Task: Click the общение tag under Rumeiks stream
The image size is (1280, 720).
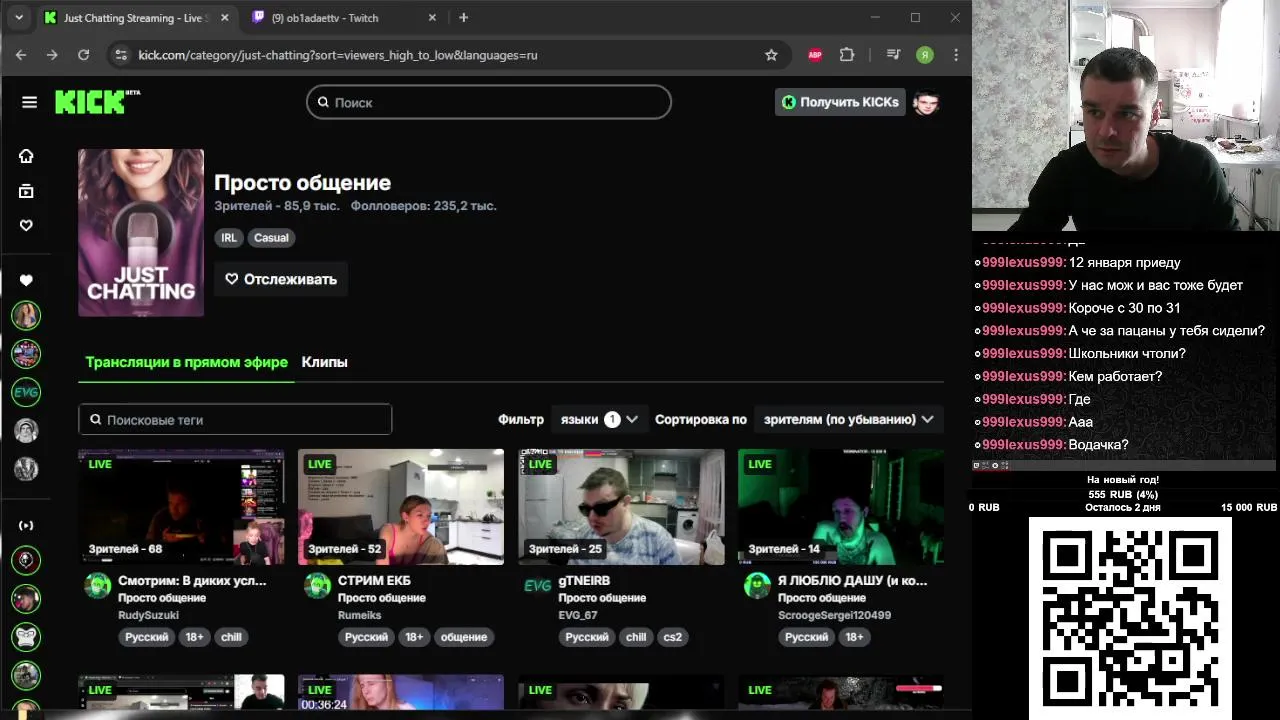Action: 464,637
